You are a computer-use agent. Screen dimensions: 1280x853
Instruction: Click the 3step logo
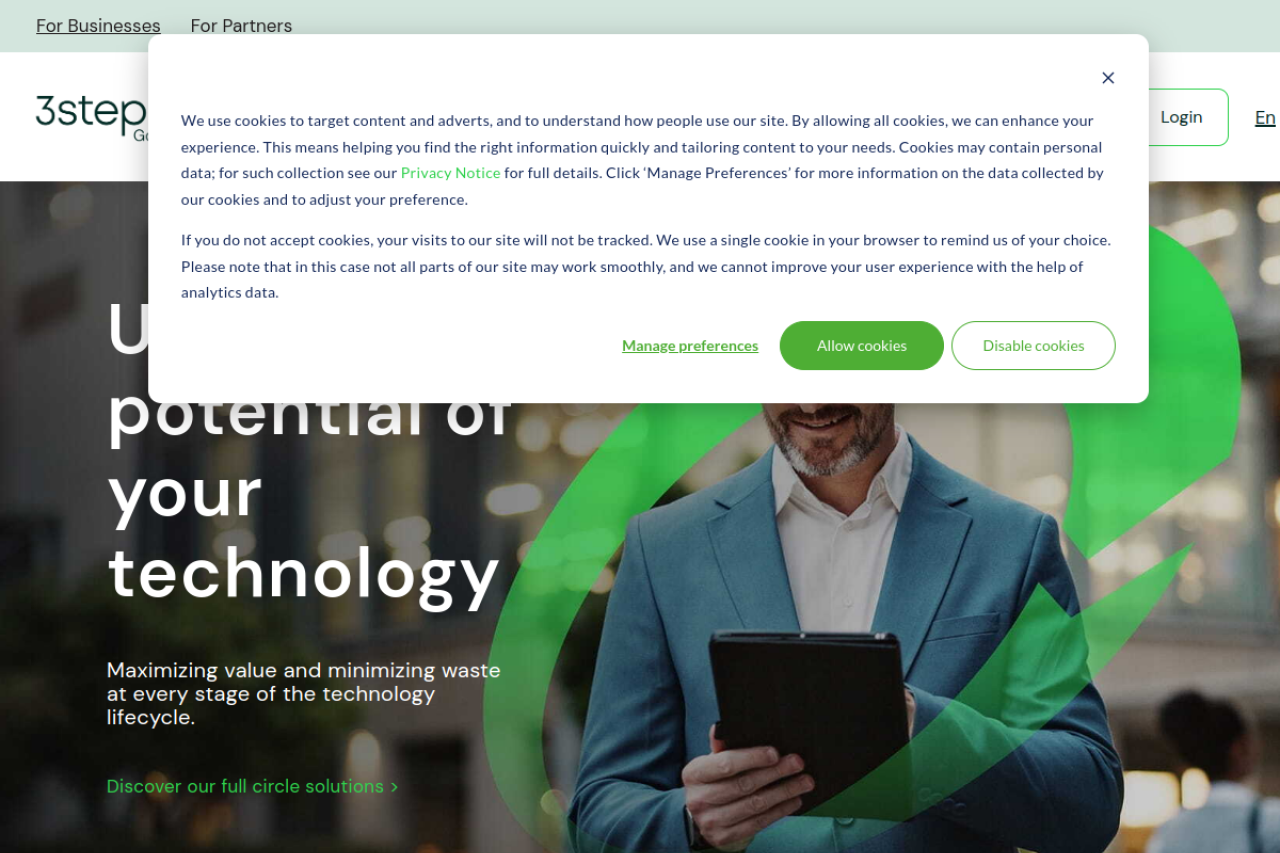[91, 116]
